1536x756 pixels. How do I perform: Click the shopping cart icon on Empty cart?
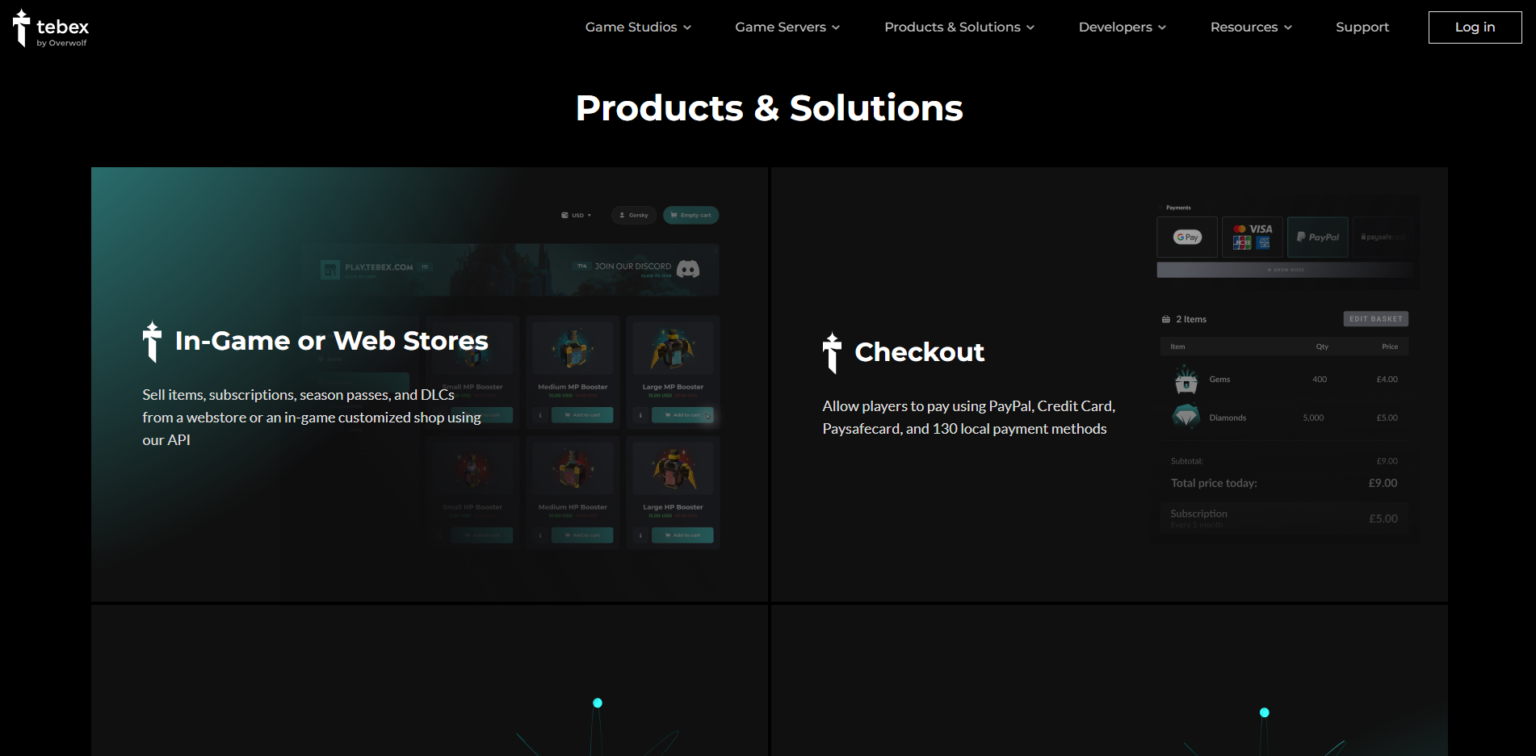673,214
